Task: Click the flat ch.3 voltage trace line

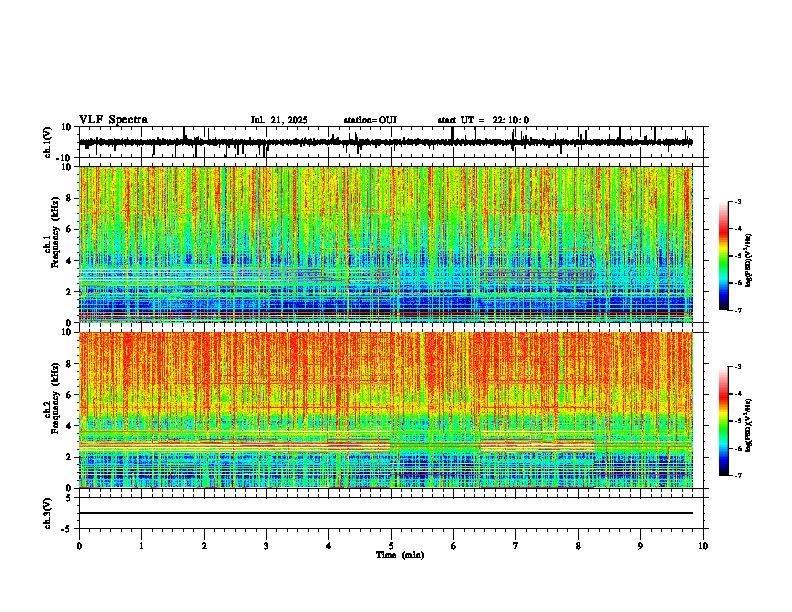Action: 386,513
